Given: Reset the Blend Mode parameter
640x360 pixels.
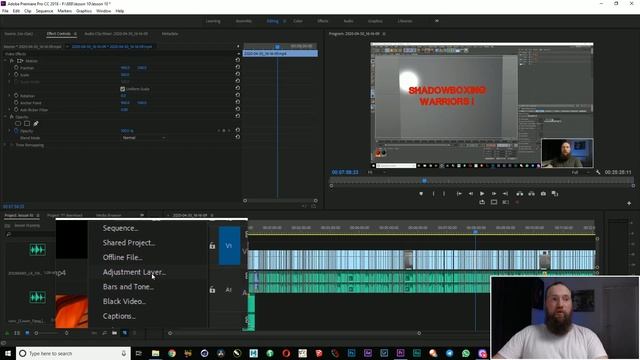Looking at the screenshot, I should tap(238, 138).
